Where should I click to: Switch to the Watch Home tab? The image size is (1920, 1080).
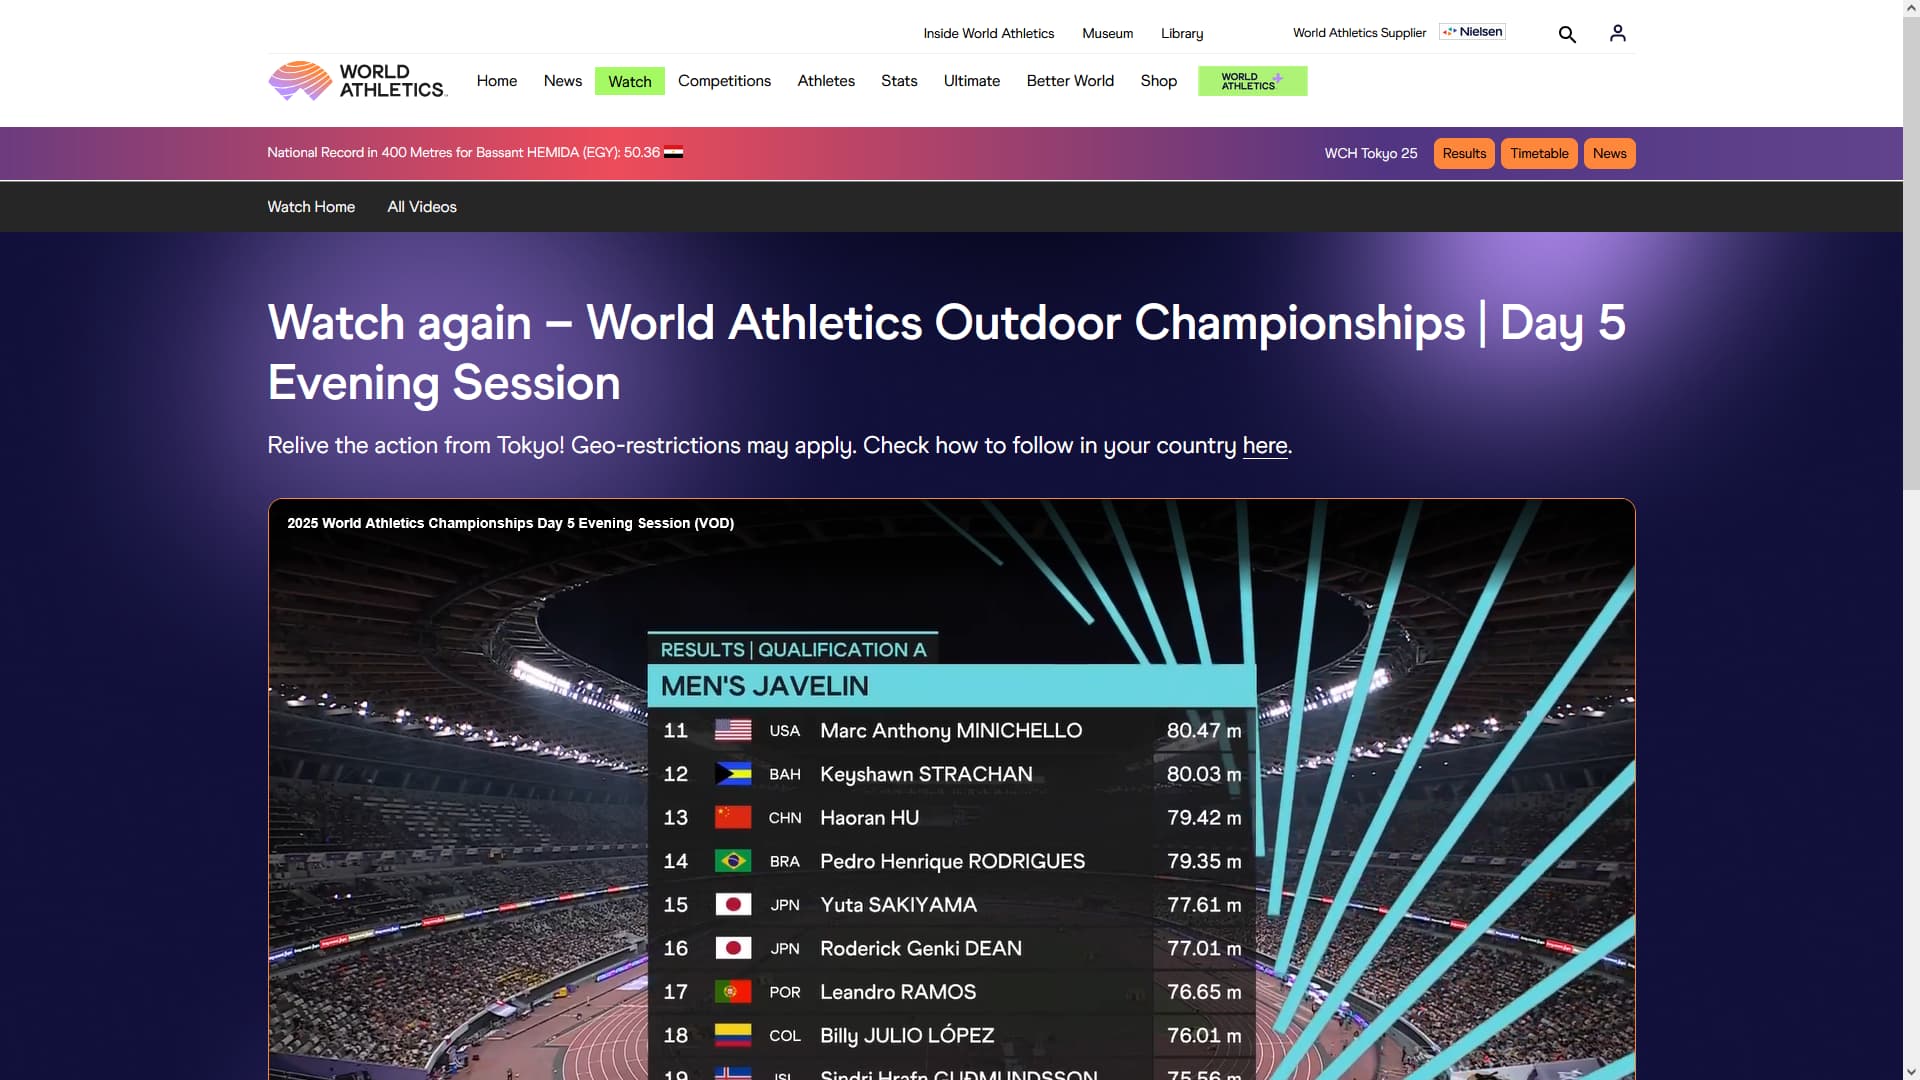[311, 207]
